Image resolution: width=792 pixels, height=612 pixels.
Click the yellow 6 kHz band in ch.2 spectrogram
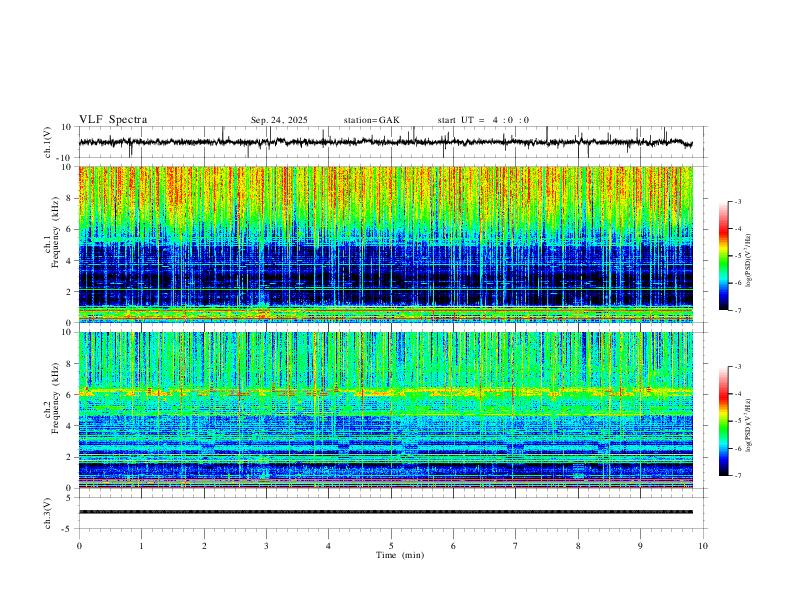pos(386,391)
